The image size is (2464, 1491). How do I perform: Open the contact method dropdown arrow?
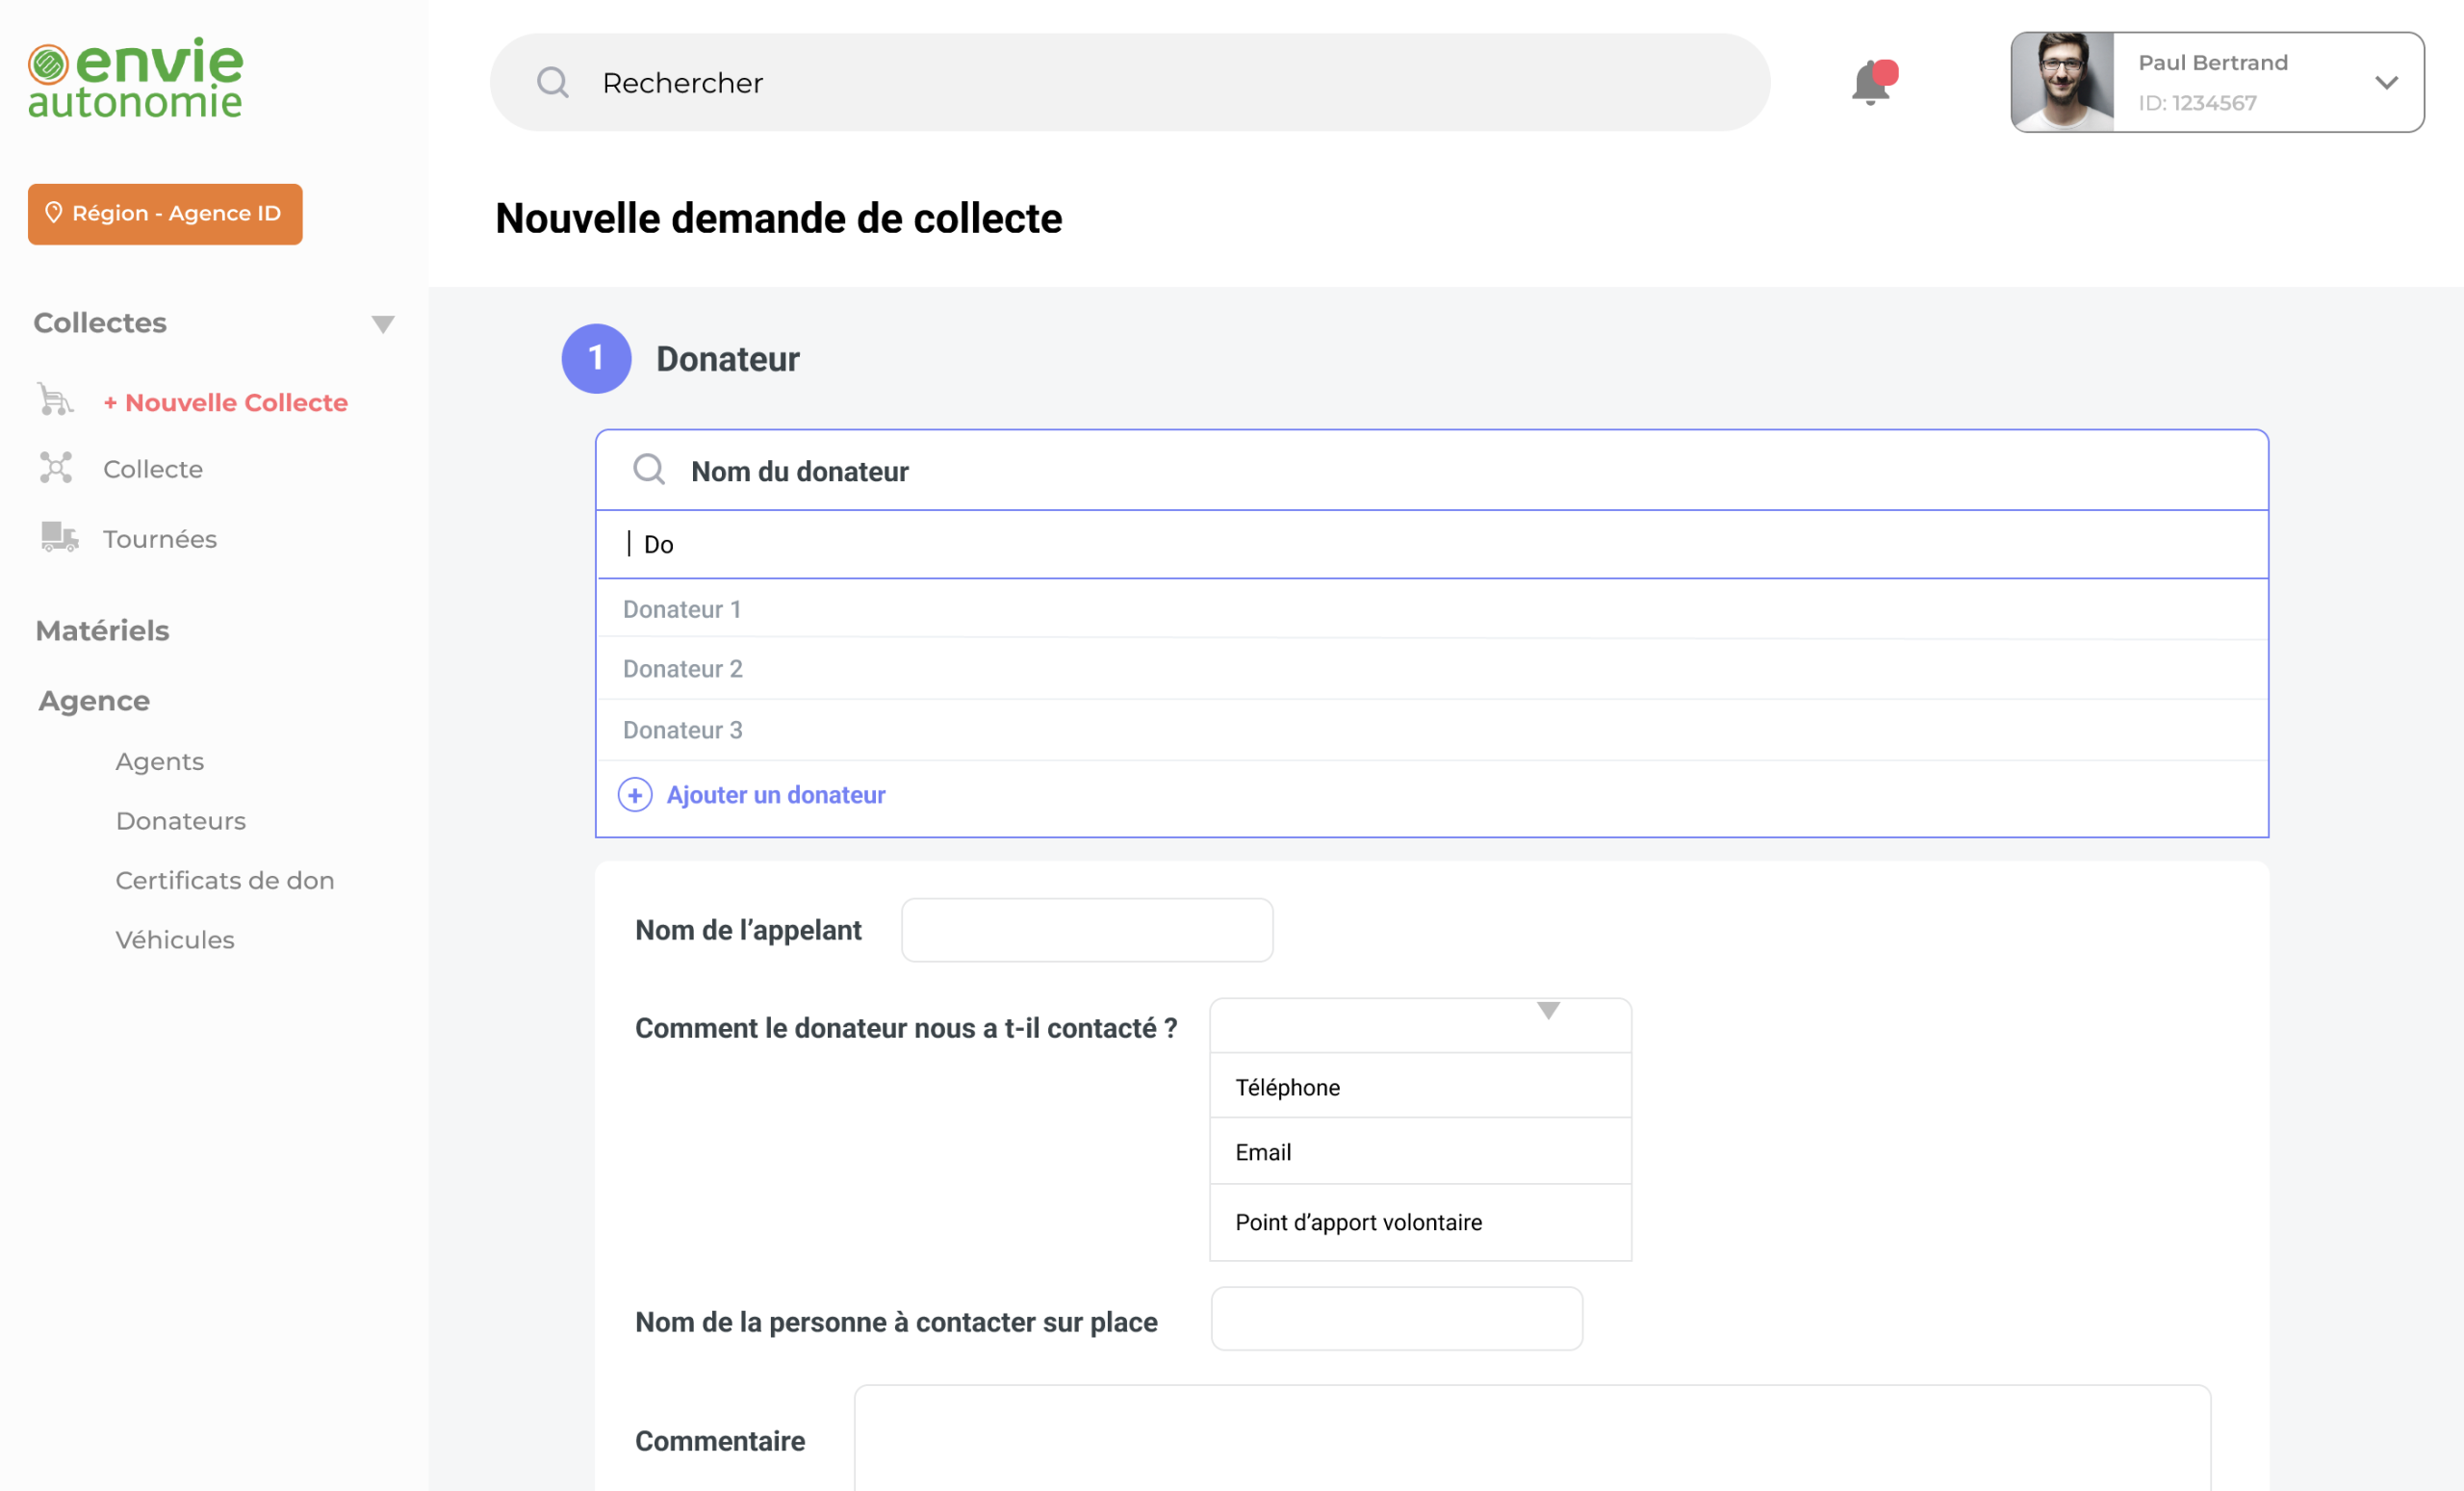[1547, 1011]
